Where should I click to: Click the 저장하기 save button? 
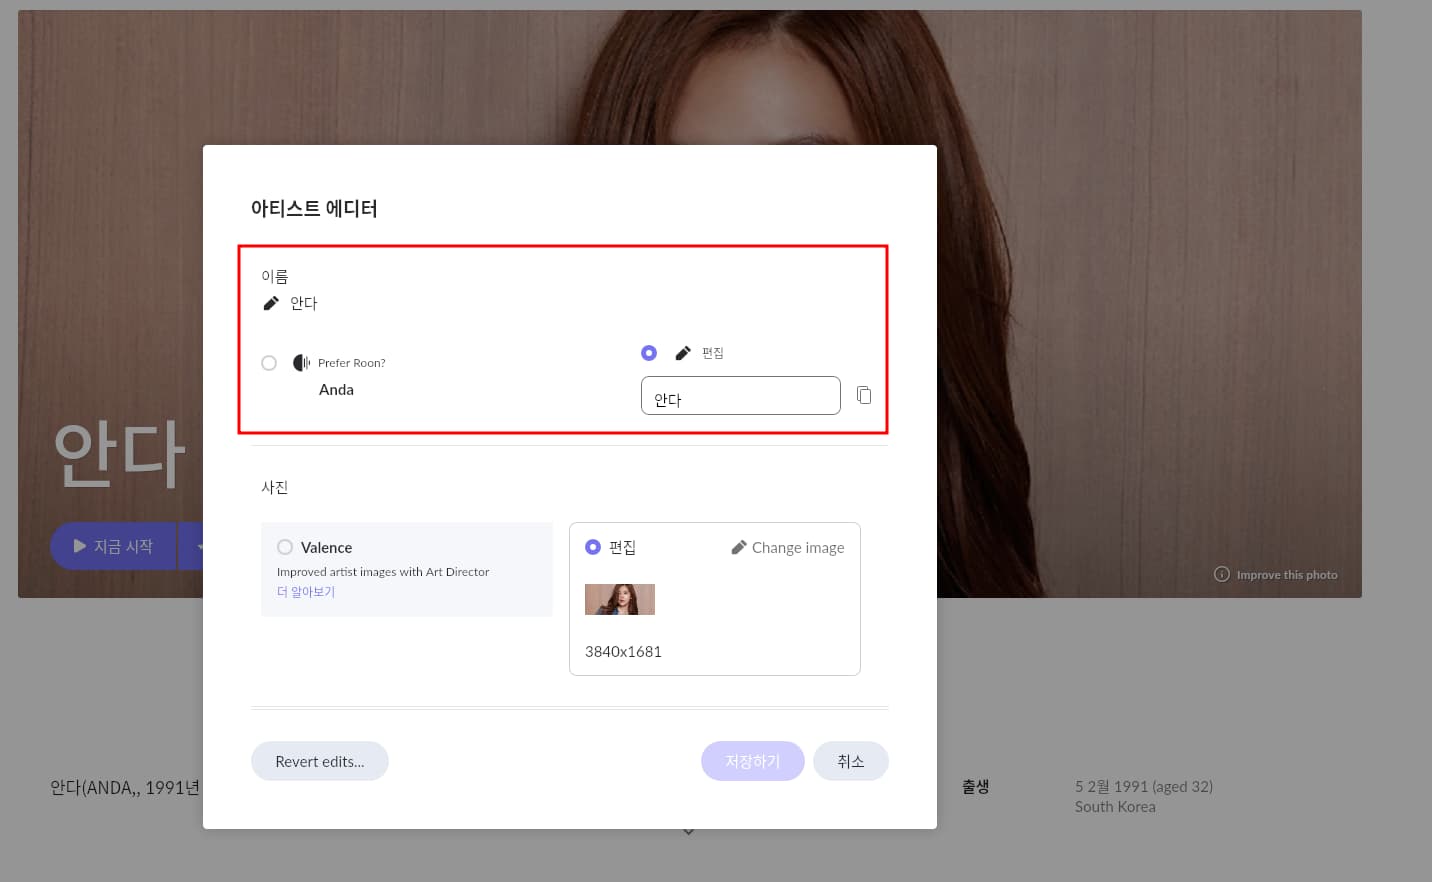click(752, 761)
